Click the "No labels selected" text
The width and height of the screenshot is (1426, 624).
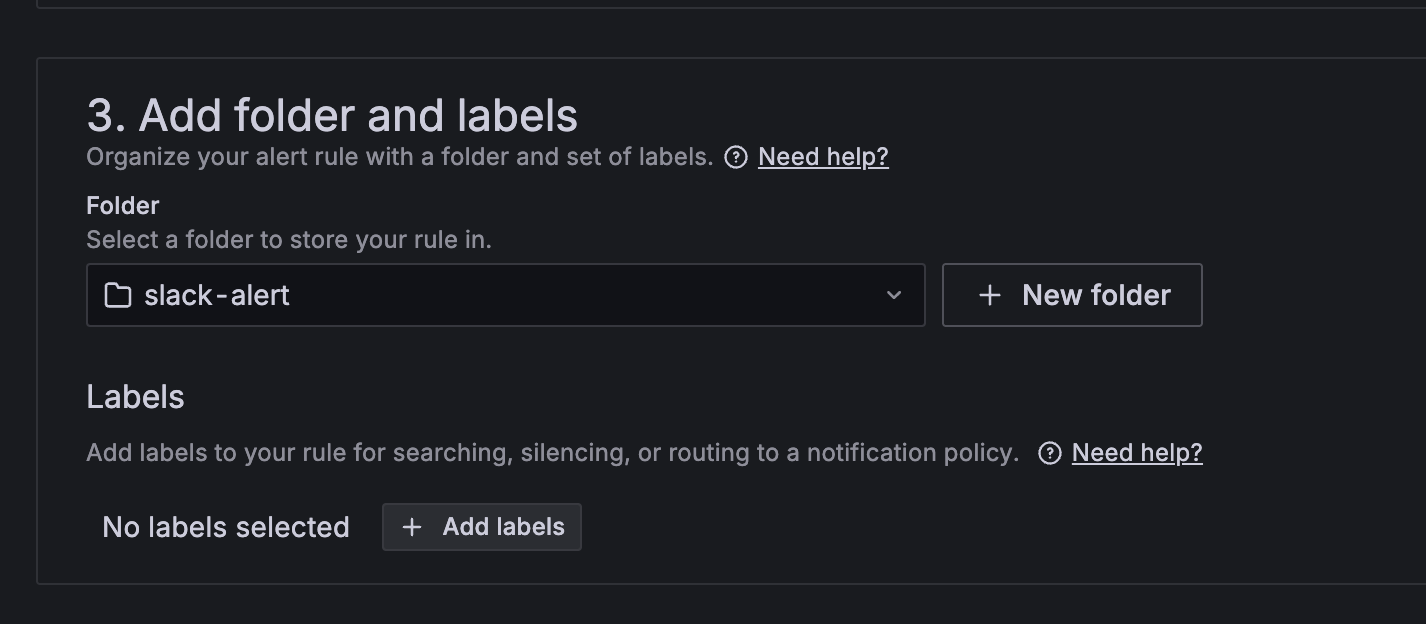[x=226, y=527]
